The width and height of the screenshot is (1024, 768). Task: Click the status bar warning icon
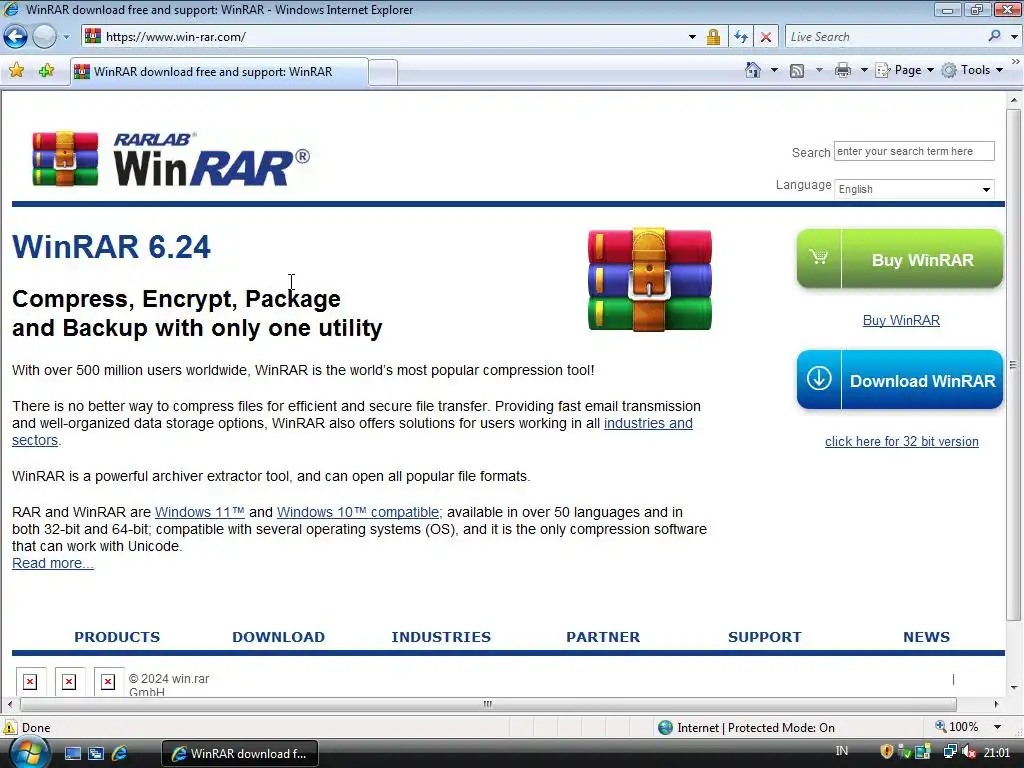[x=10, y=727]
